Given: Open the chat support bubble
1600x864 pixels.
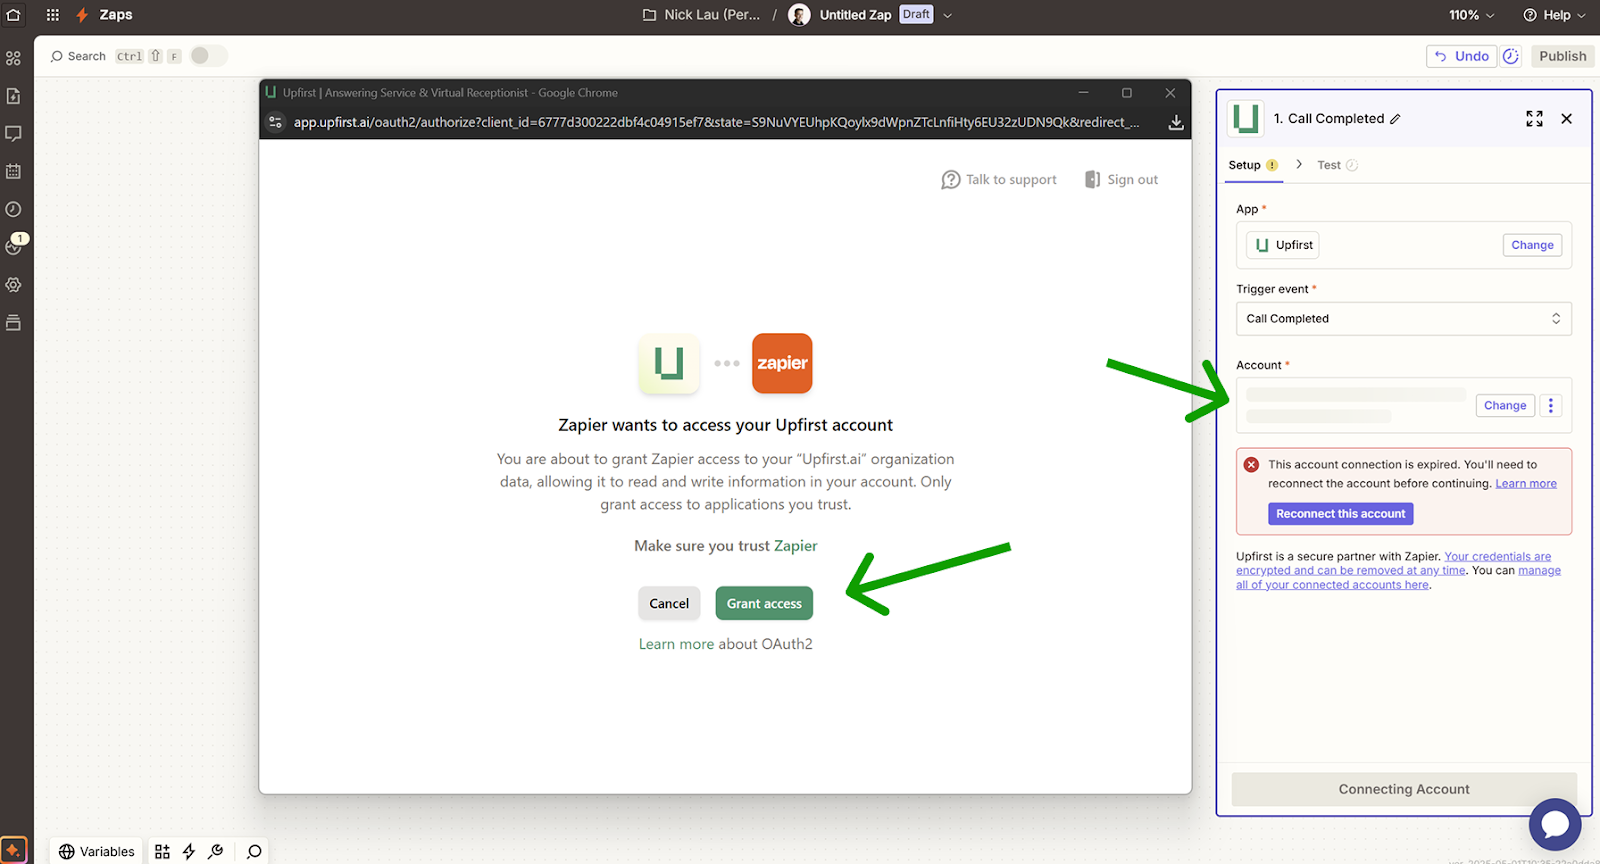Looking at the screenshot, I should (1555, 825).
